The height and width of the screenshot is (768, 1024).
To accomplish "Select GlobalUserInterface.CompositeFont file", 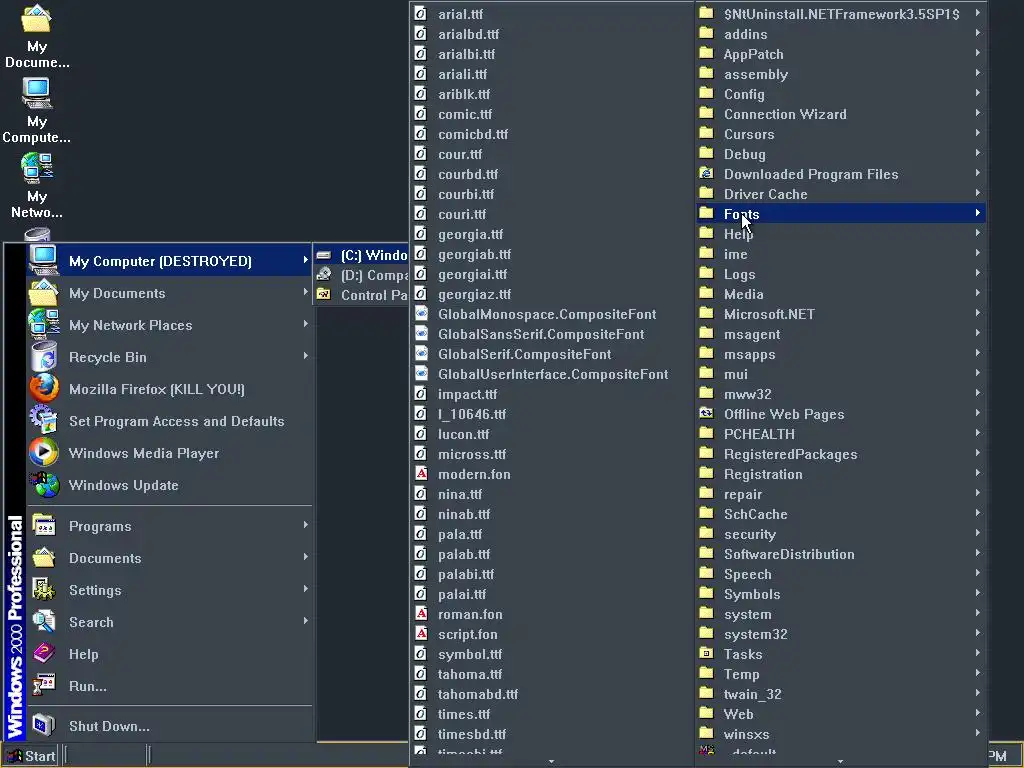I will click(552, 374).
